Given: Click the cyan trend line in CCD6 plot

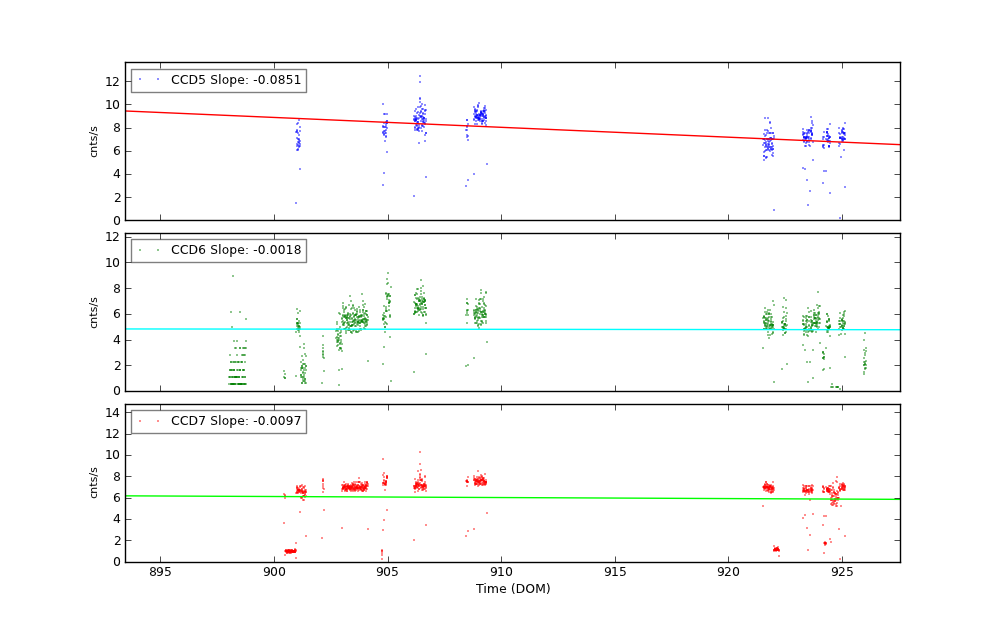Looking at the screenshot, I should [600, 329].
